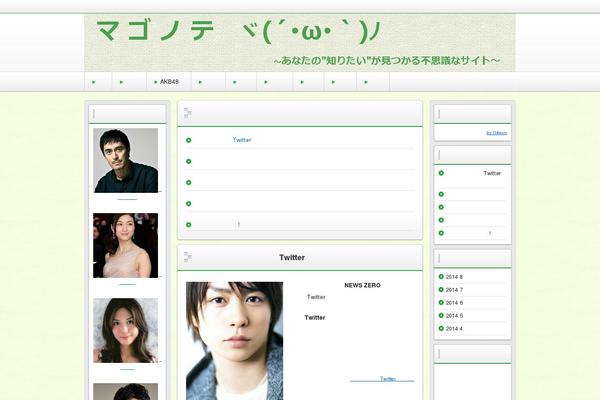
Task: Click the banner tagline あなたの"知りたい"が見つかる不思議なサイト
Action: point(386,60)
